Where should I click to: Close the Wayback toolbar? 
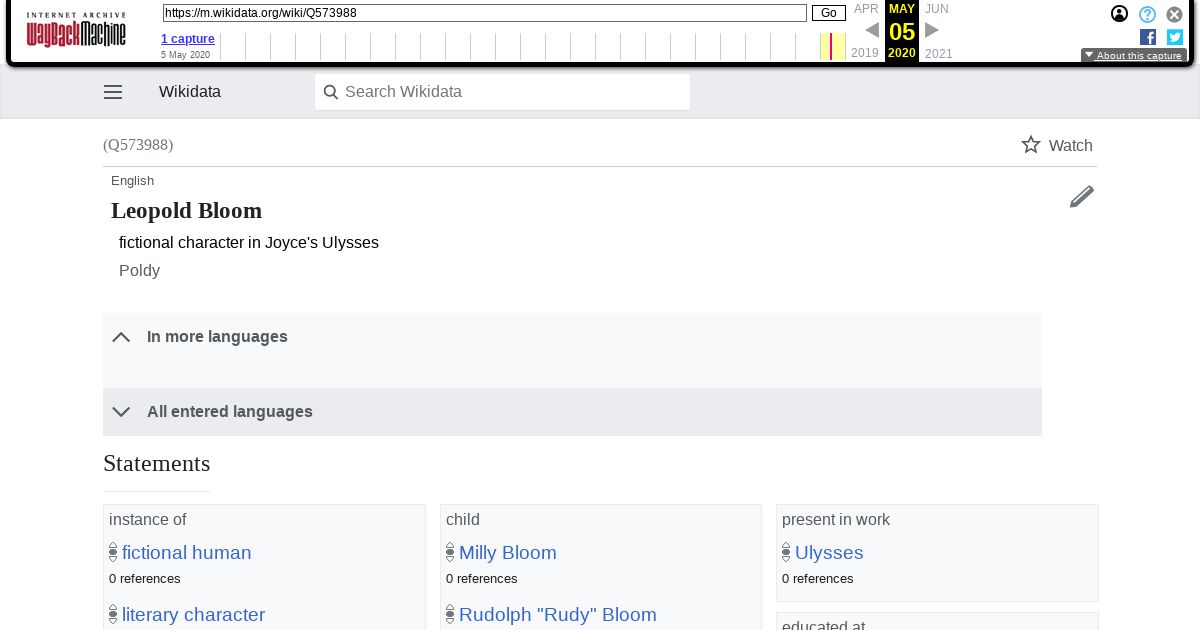(x=1175, y=14)
